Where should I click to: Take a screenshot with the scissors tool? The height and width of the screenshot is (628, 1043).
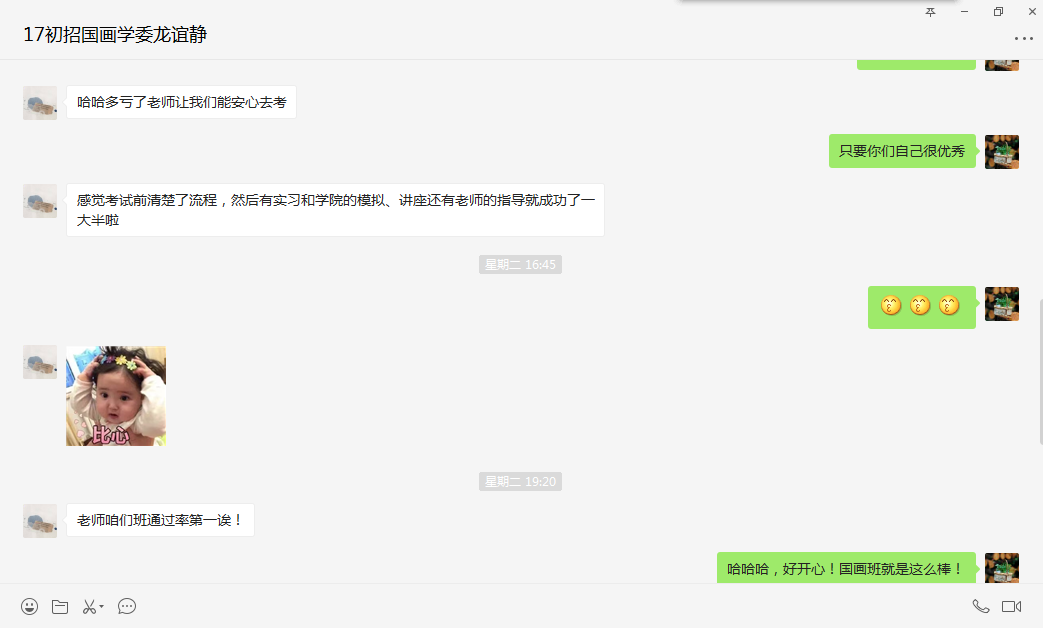click(x=89, y=606)
